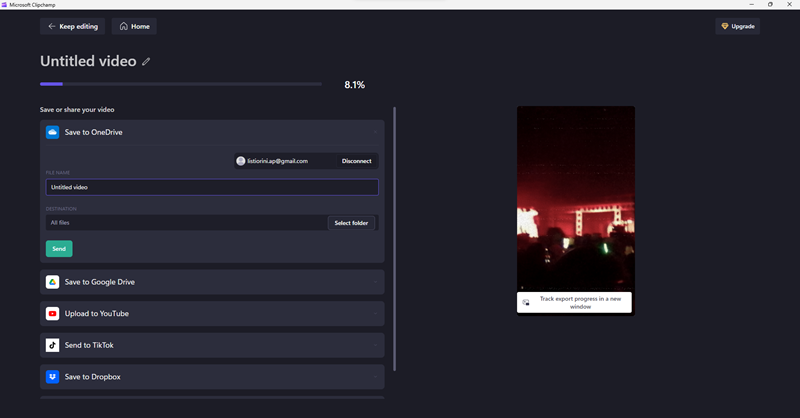
Task: Track export progress in a new window
Action: (x=574, y=303)
